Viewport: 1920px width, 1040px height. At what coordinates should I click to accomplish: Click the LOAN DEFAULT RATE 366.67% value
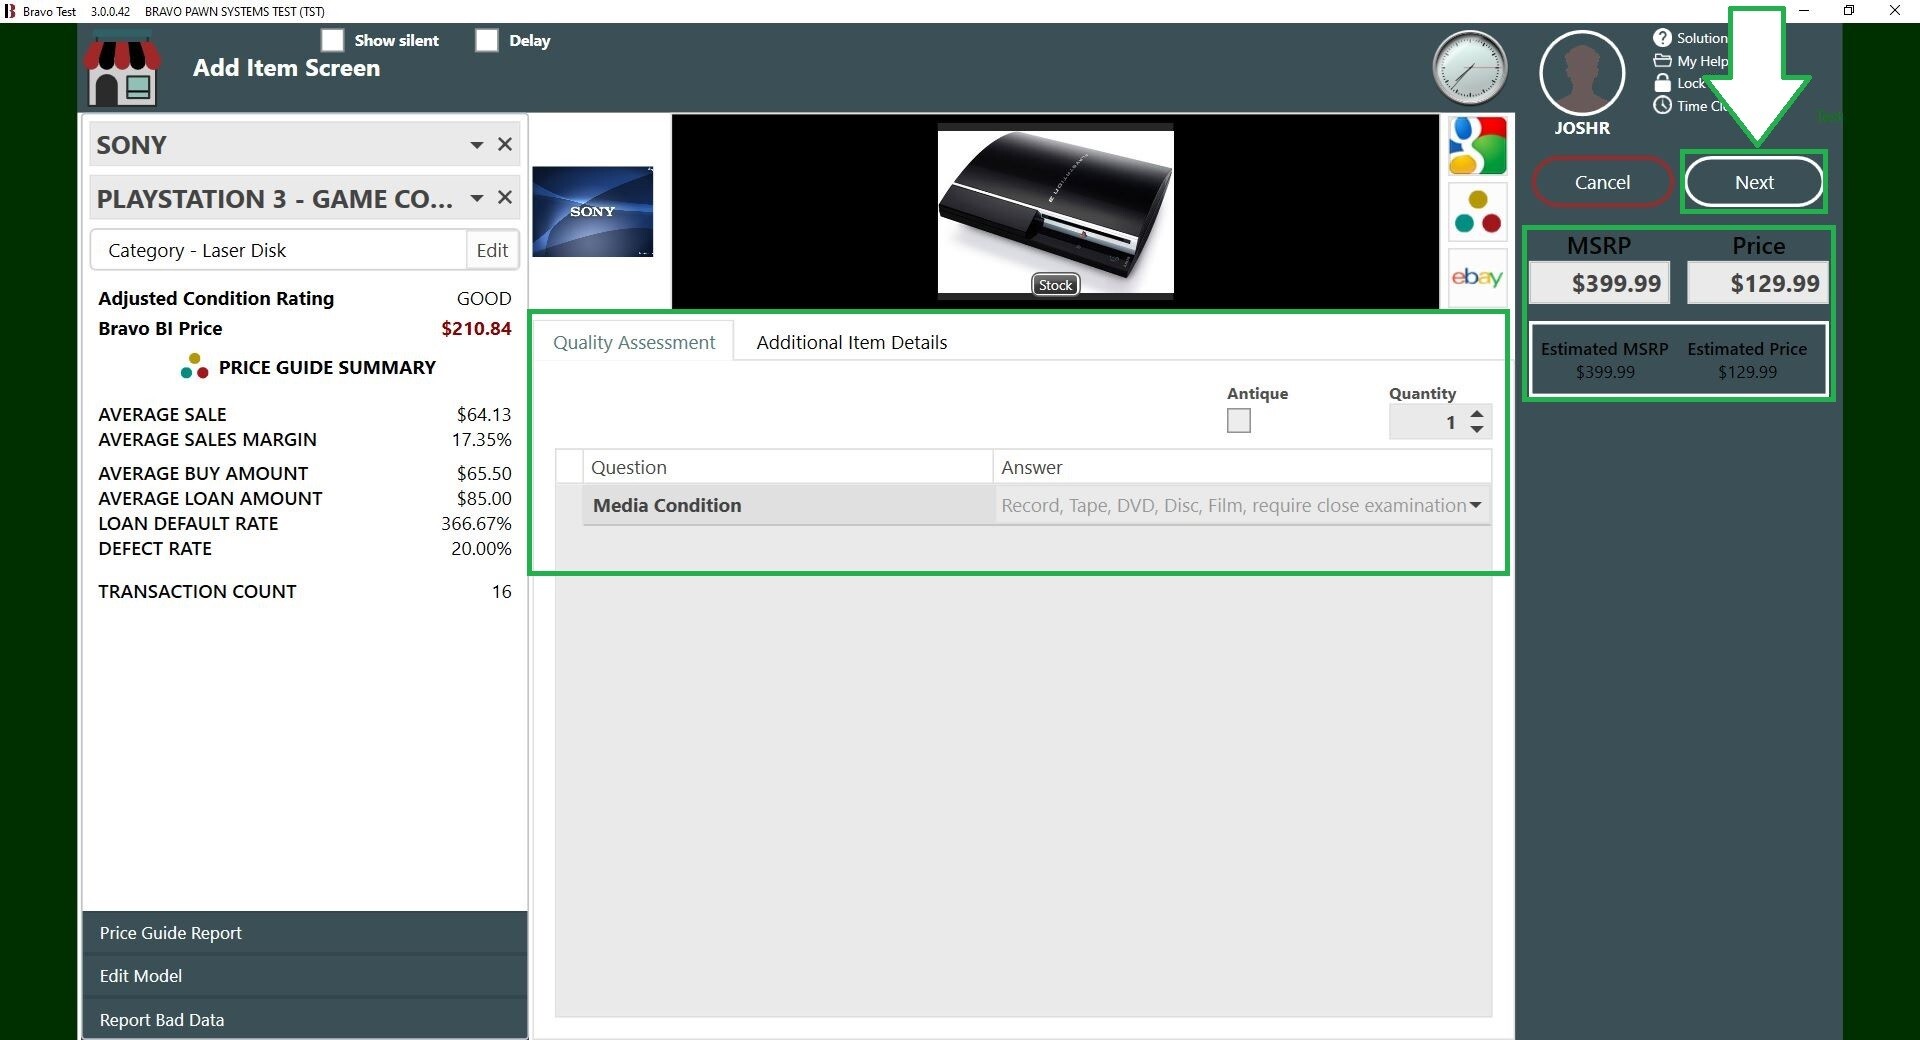(x=476, y=523)
